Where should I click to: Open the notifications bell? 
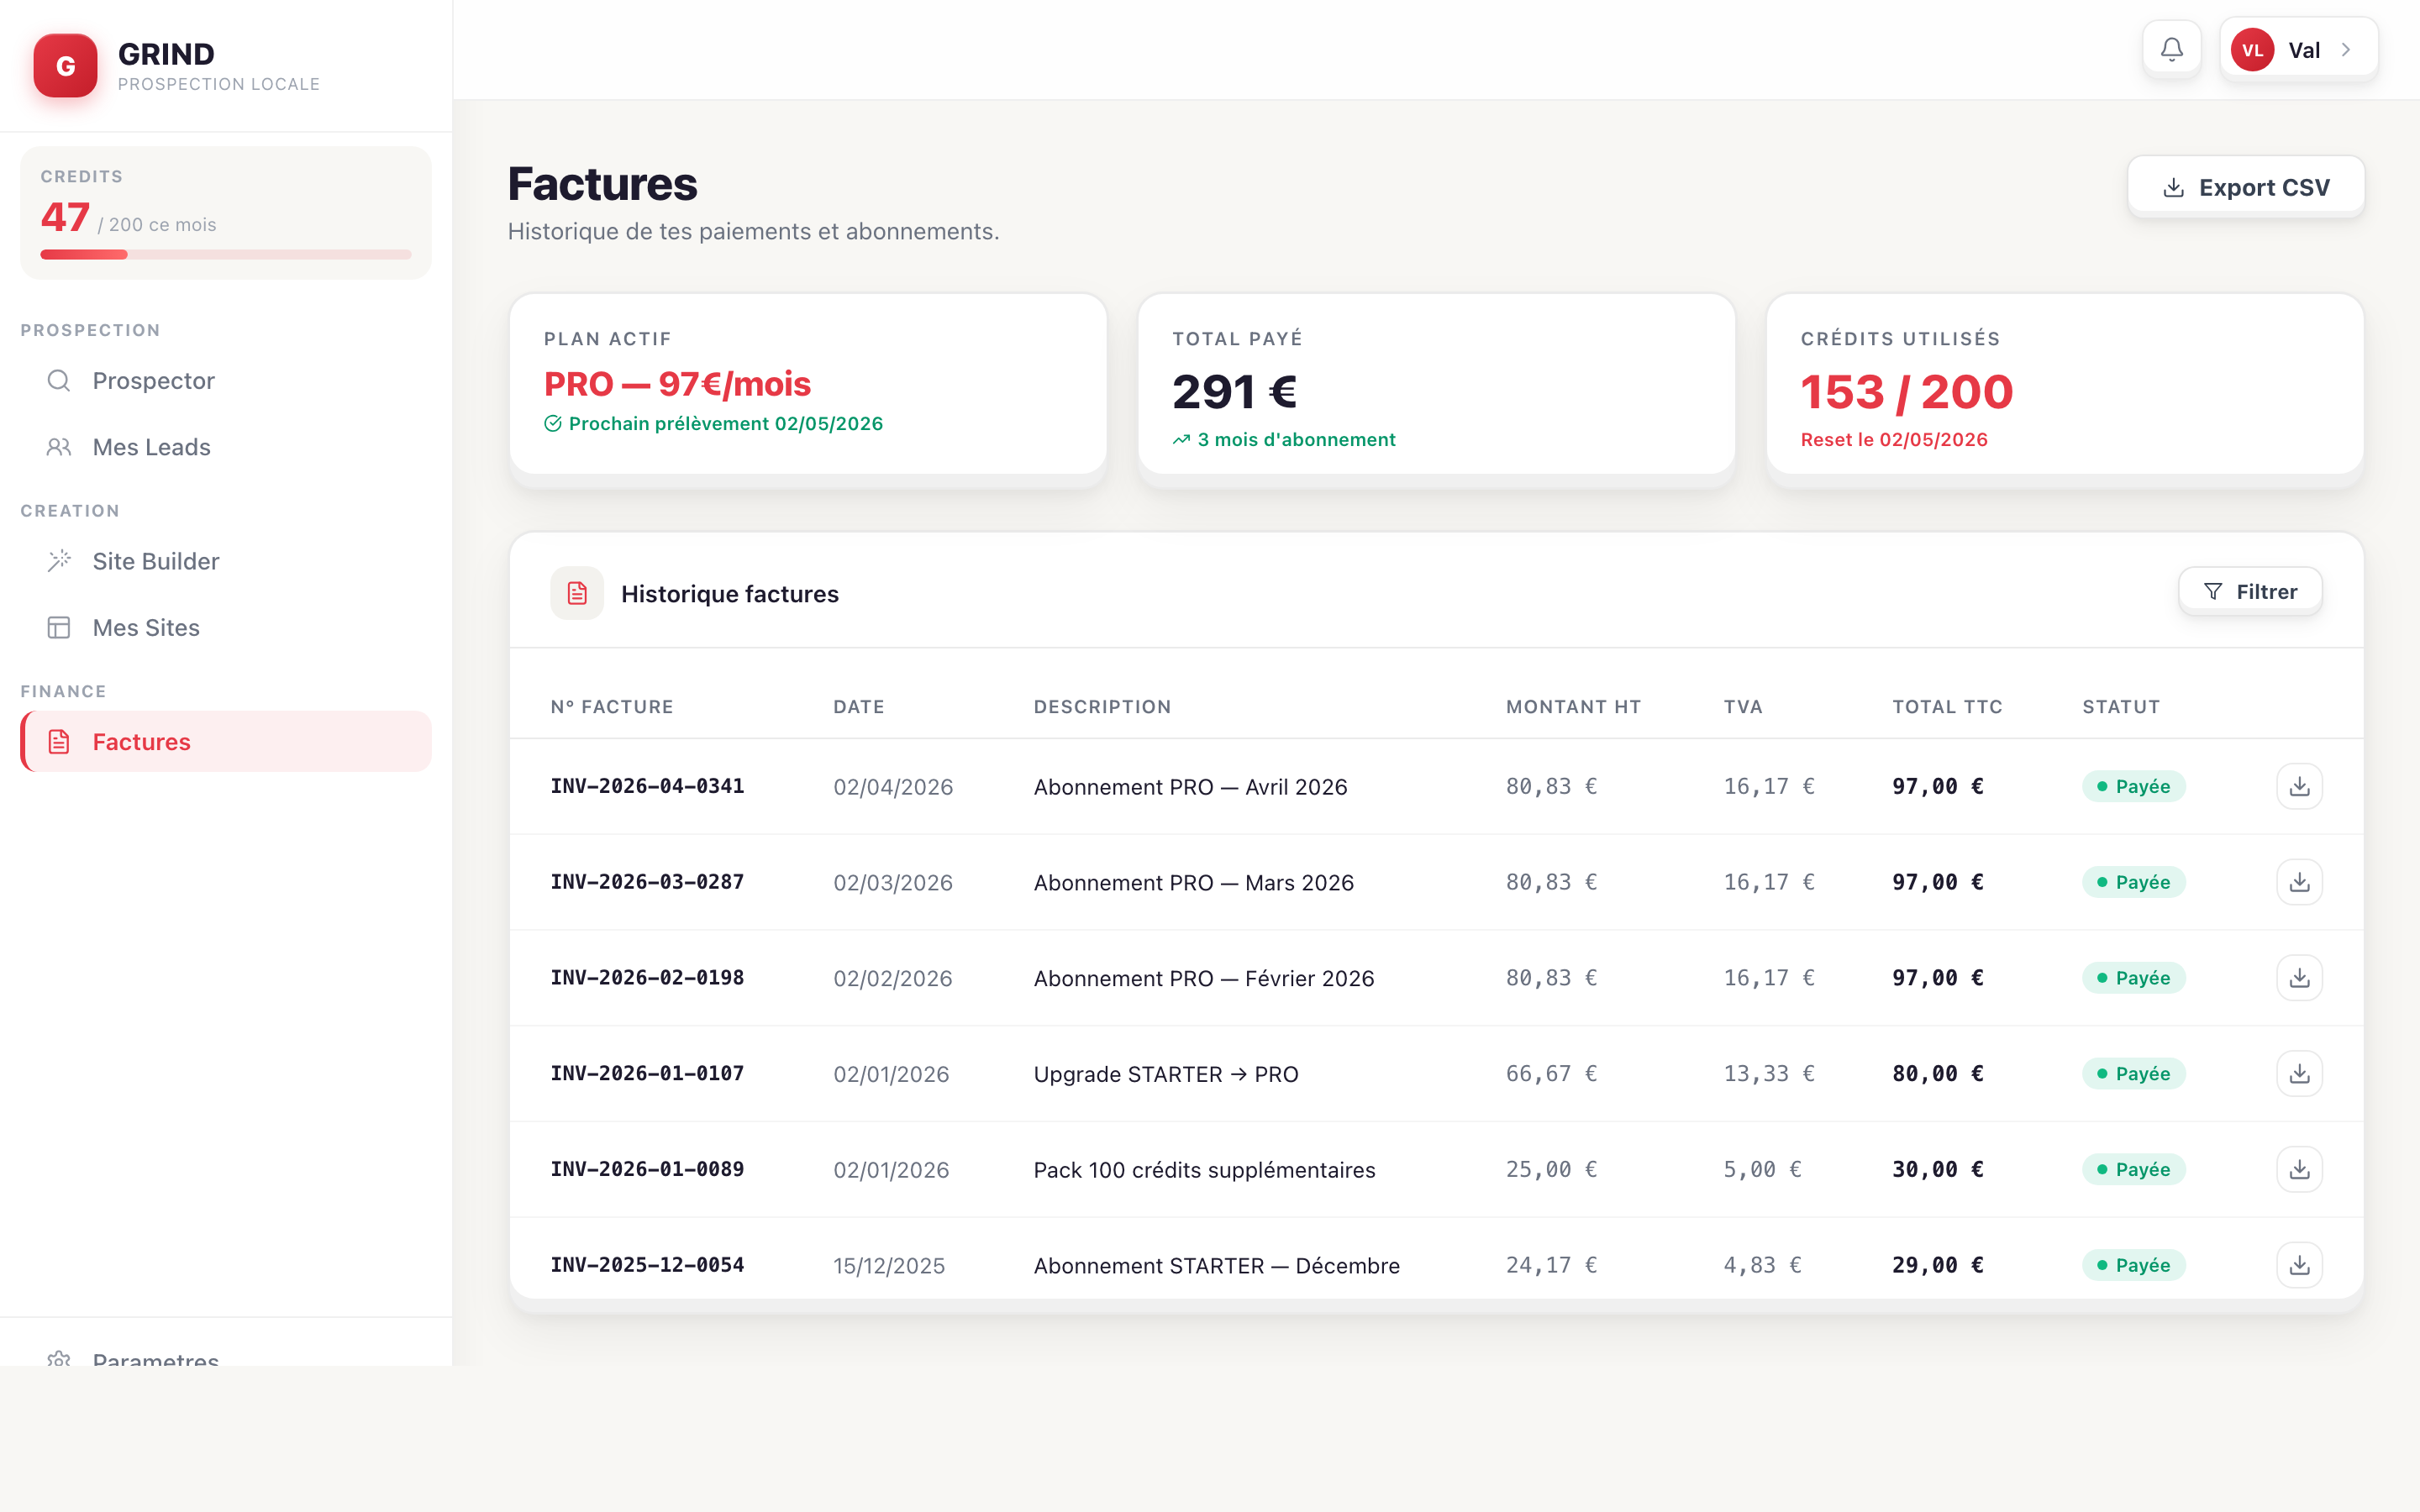pyautogui.click(x=2171, y=48)
